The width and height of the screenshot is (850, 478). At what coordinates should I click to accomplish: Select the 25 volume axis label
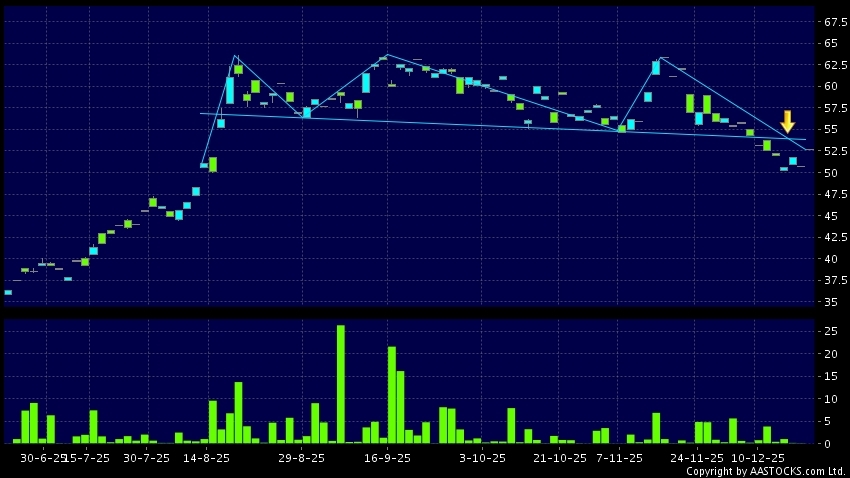pos(831,330)
